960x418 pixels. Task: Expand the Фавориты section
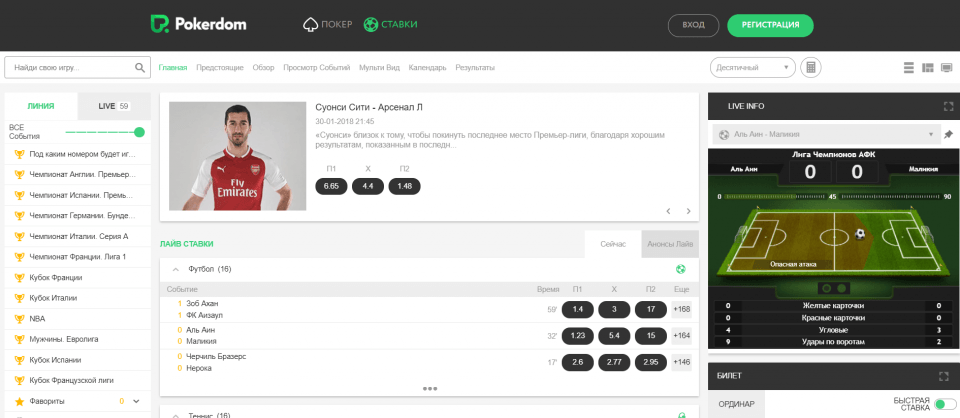[136, 401]
